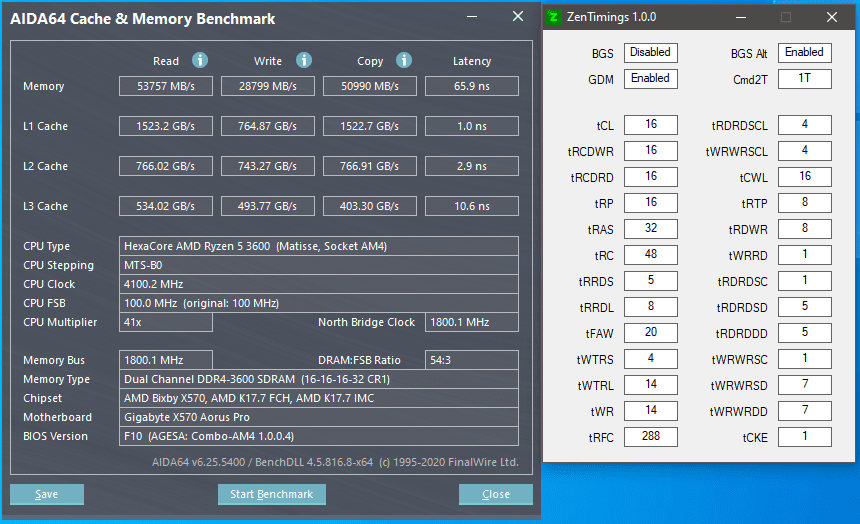Click tRTP value 8
This screenshot has width=860, height=524.
pyautogui.click(x=805, y=202)
